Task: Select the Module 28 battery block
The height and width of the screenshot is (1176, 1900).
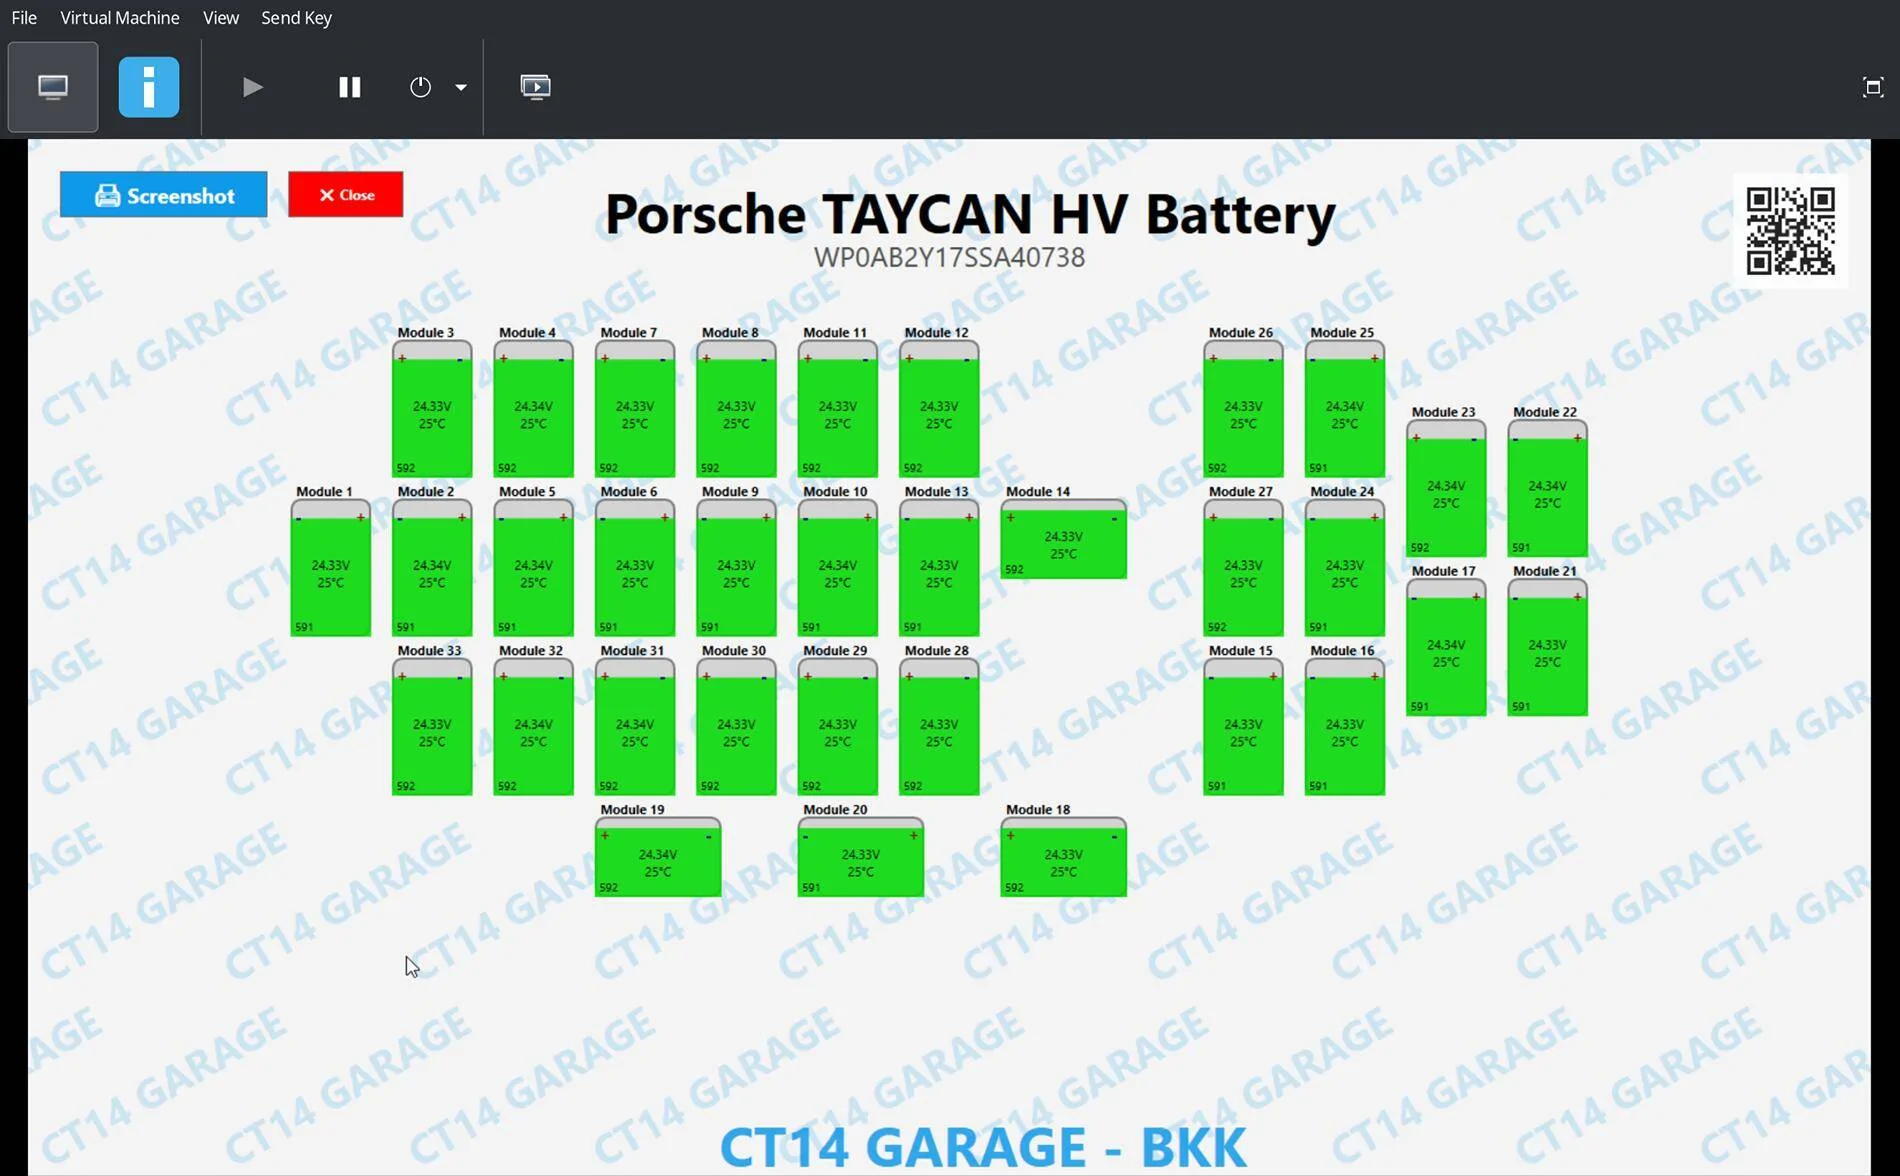Action: click(x=939, y=727)
